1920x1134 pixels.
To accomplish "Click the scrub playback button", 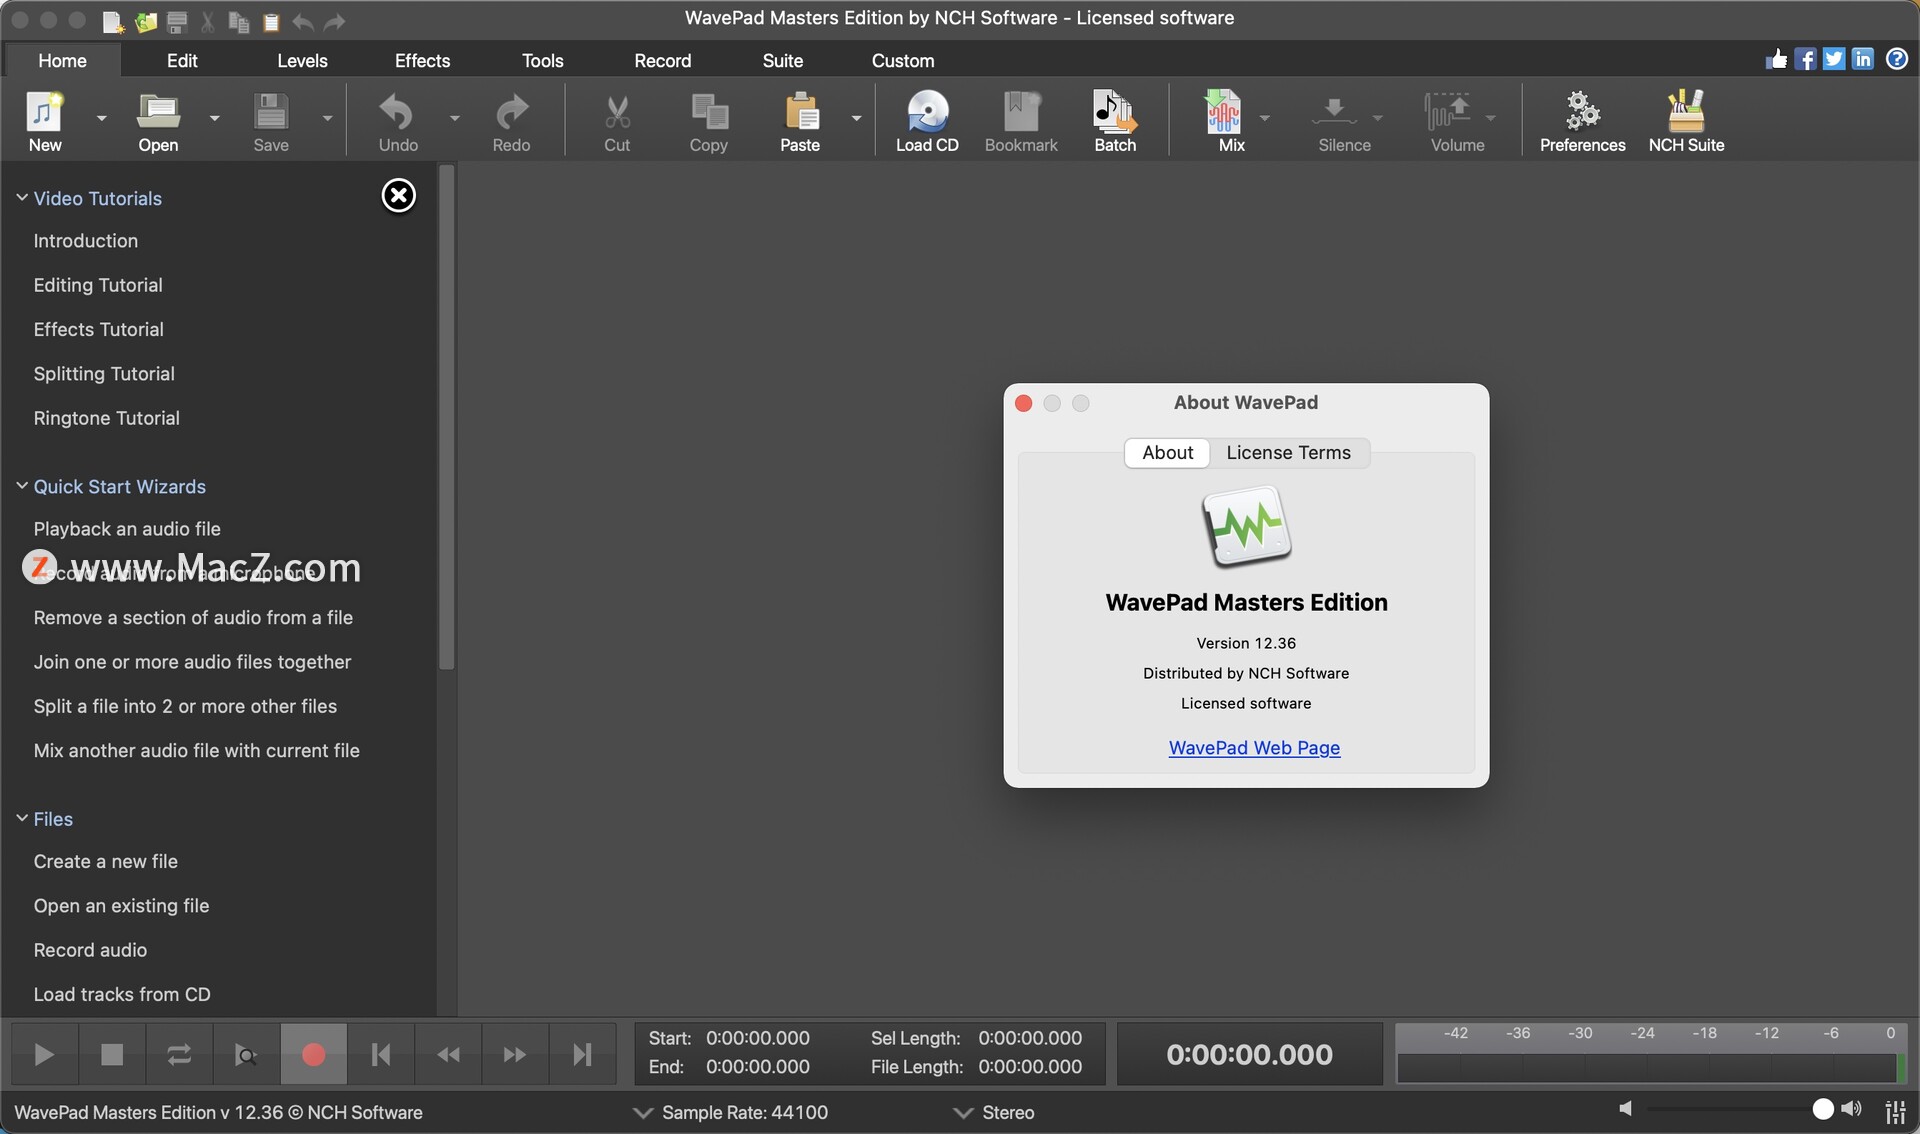I will pyautogui.click(x=246, y=1055).
